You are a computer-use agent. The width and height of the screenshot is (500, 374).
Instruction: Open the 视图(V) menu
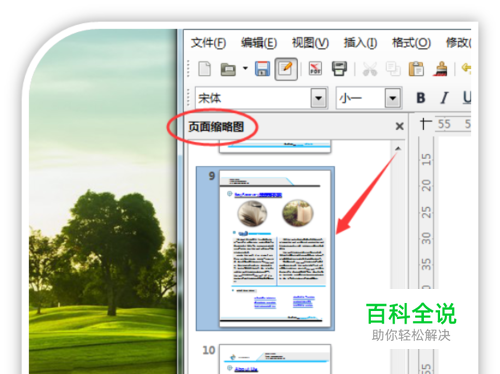point(310,43)
